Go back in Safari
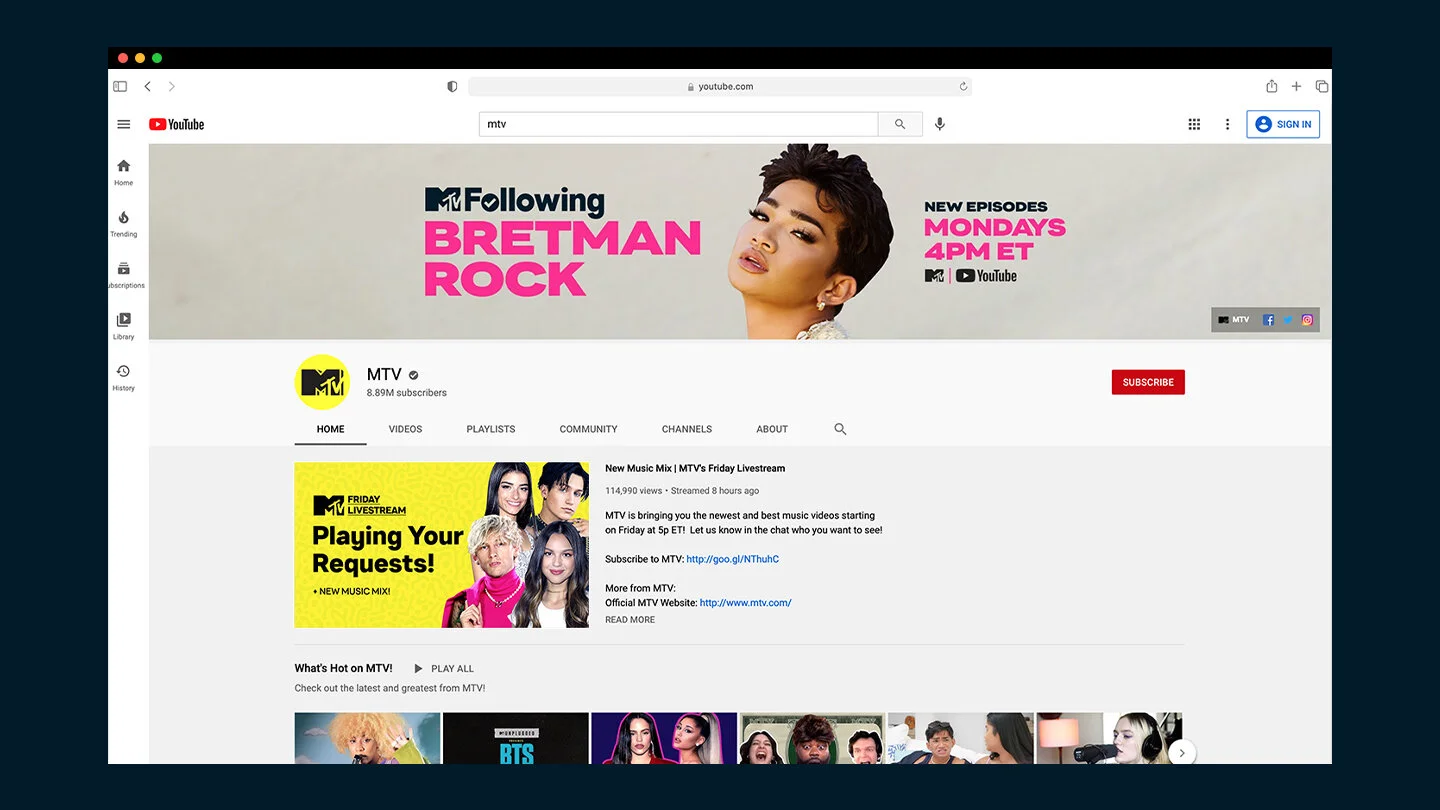This screenshot has height=810, width=1440. click(147, 87)
